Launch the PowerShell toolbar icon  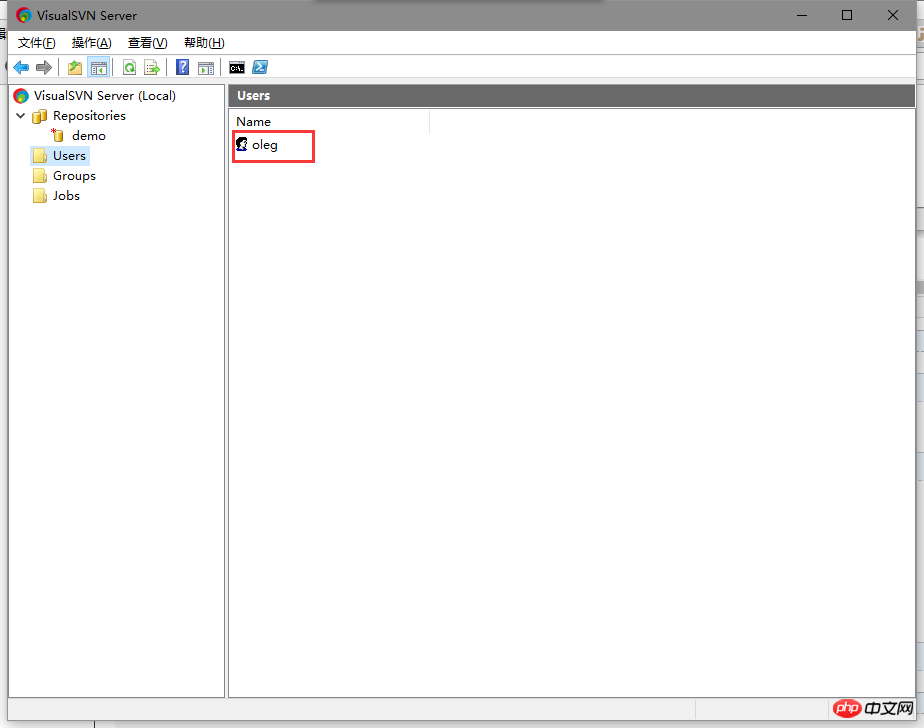pos(260,67)
